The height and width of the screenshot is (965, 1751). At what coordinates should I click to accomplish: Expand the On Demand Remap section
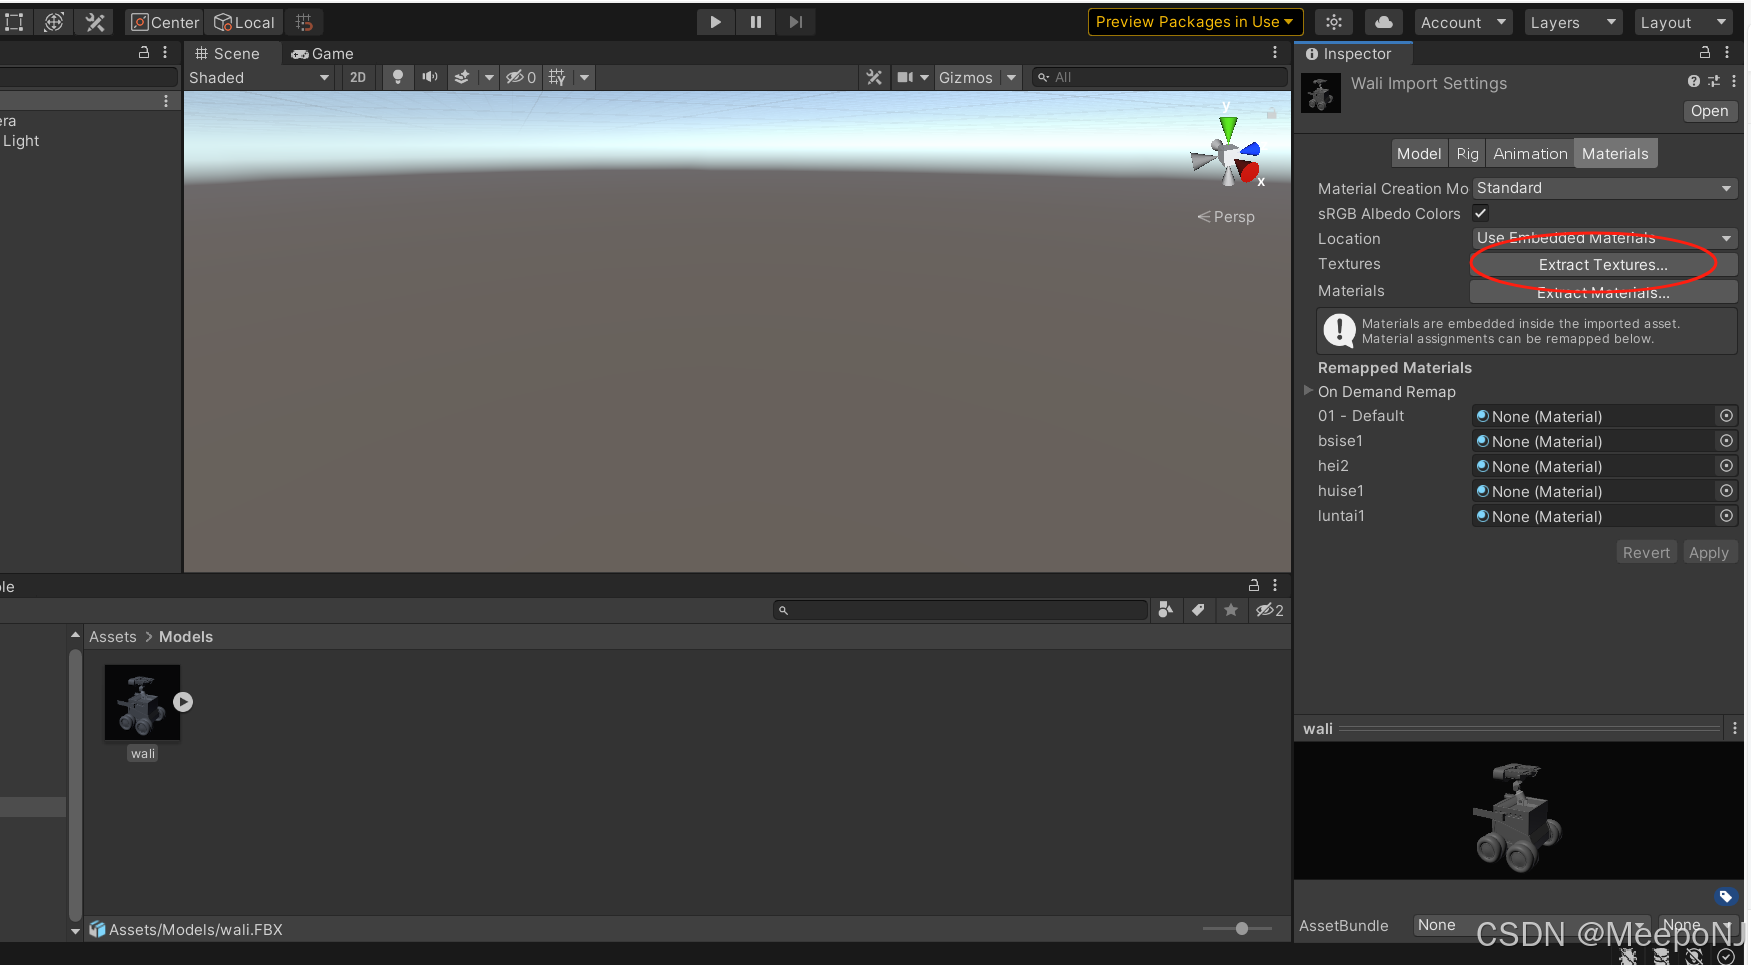(x=1308, y=391)
